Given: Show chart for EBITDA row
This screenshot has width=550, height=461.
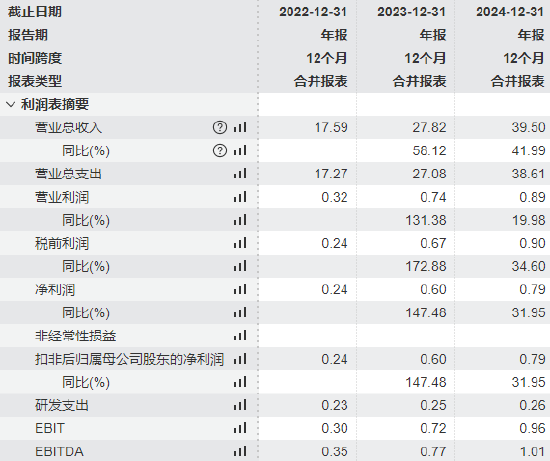Looking at the screenshot, I should pos(240,451).
